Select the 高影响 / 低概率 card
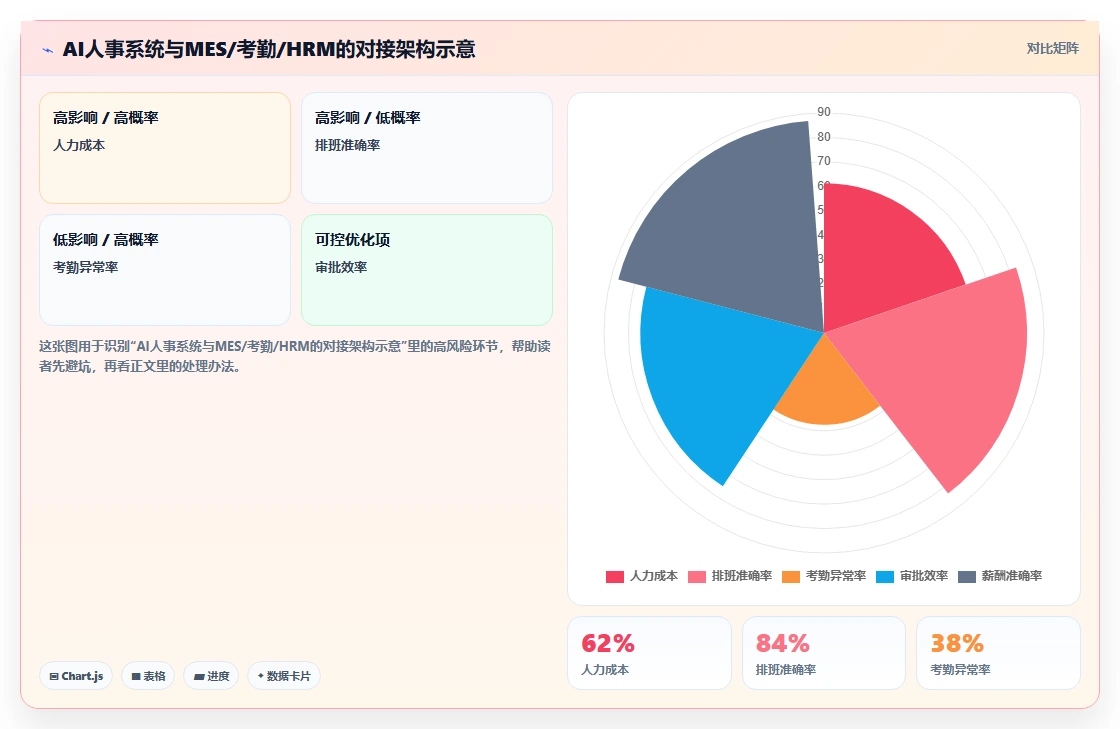 (427, 148)
